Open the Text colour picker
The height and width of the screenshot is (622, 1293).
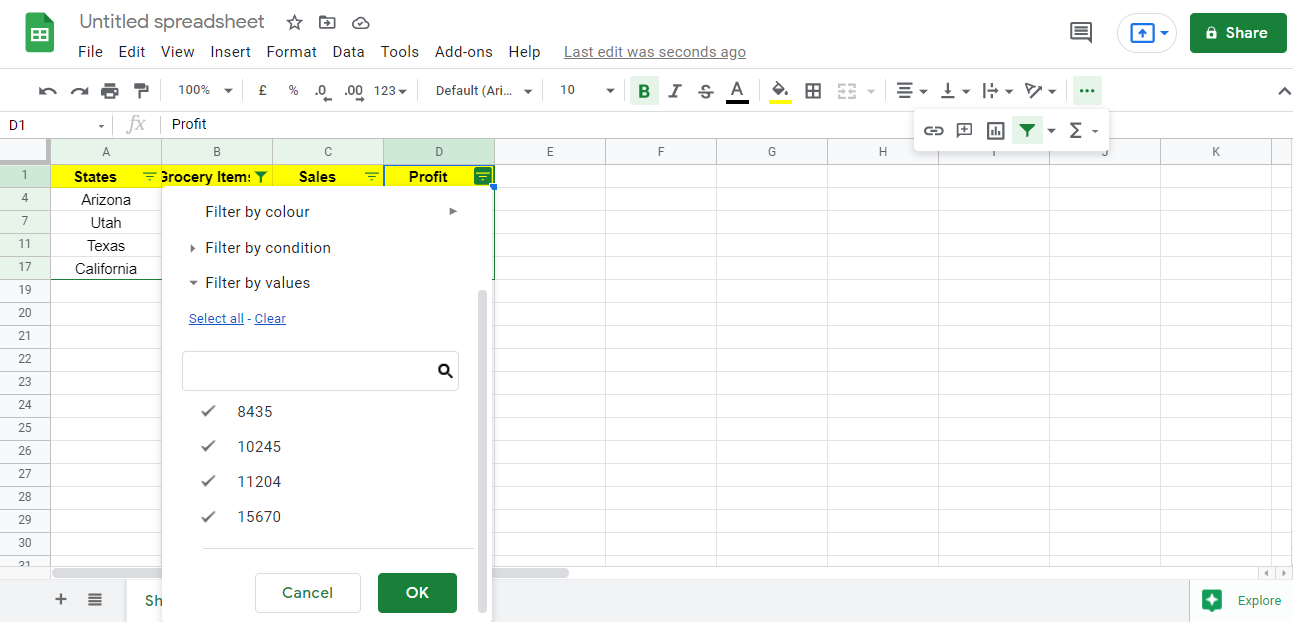737,91
